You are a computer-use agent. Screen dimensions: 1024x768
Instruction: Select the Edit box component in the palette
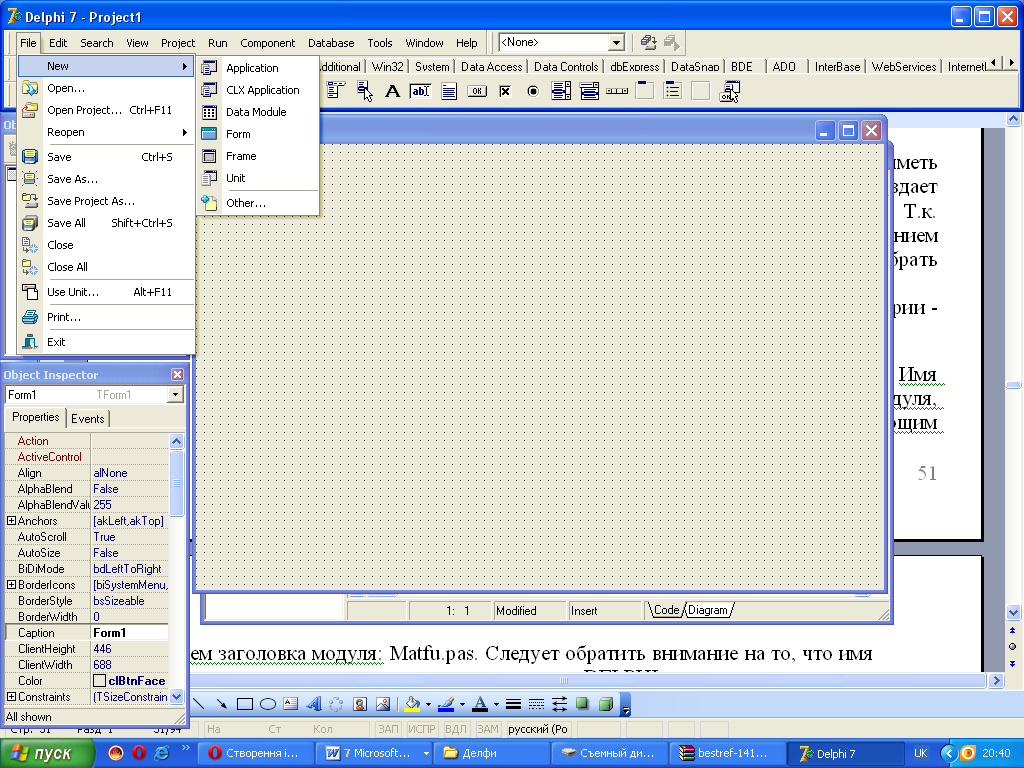420,91
